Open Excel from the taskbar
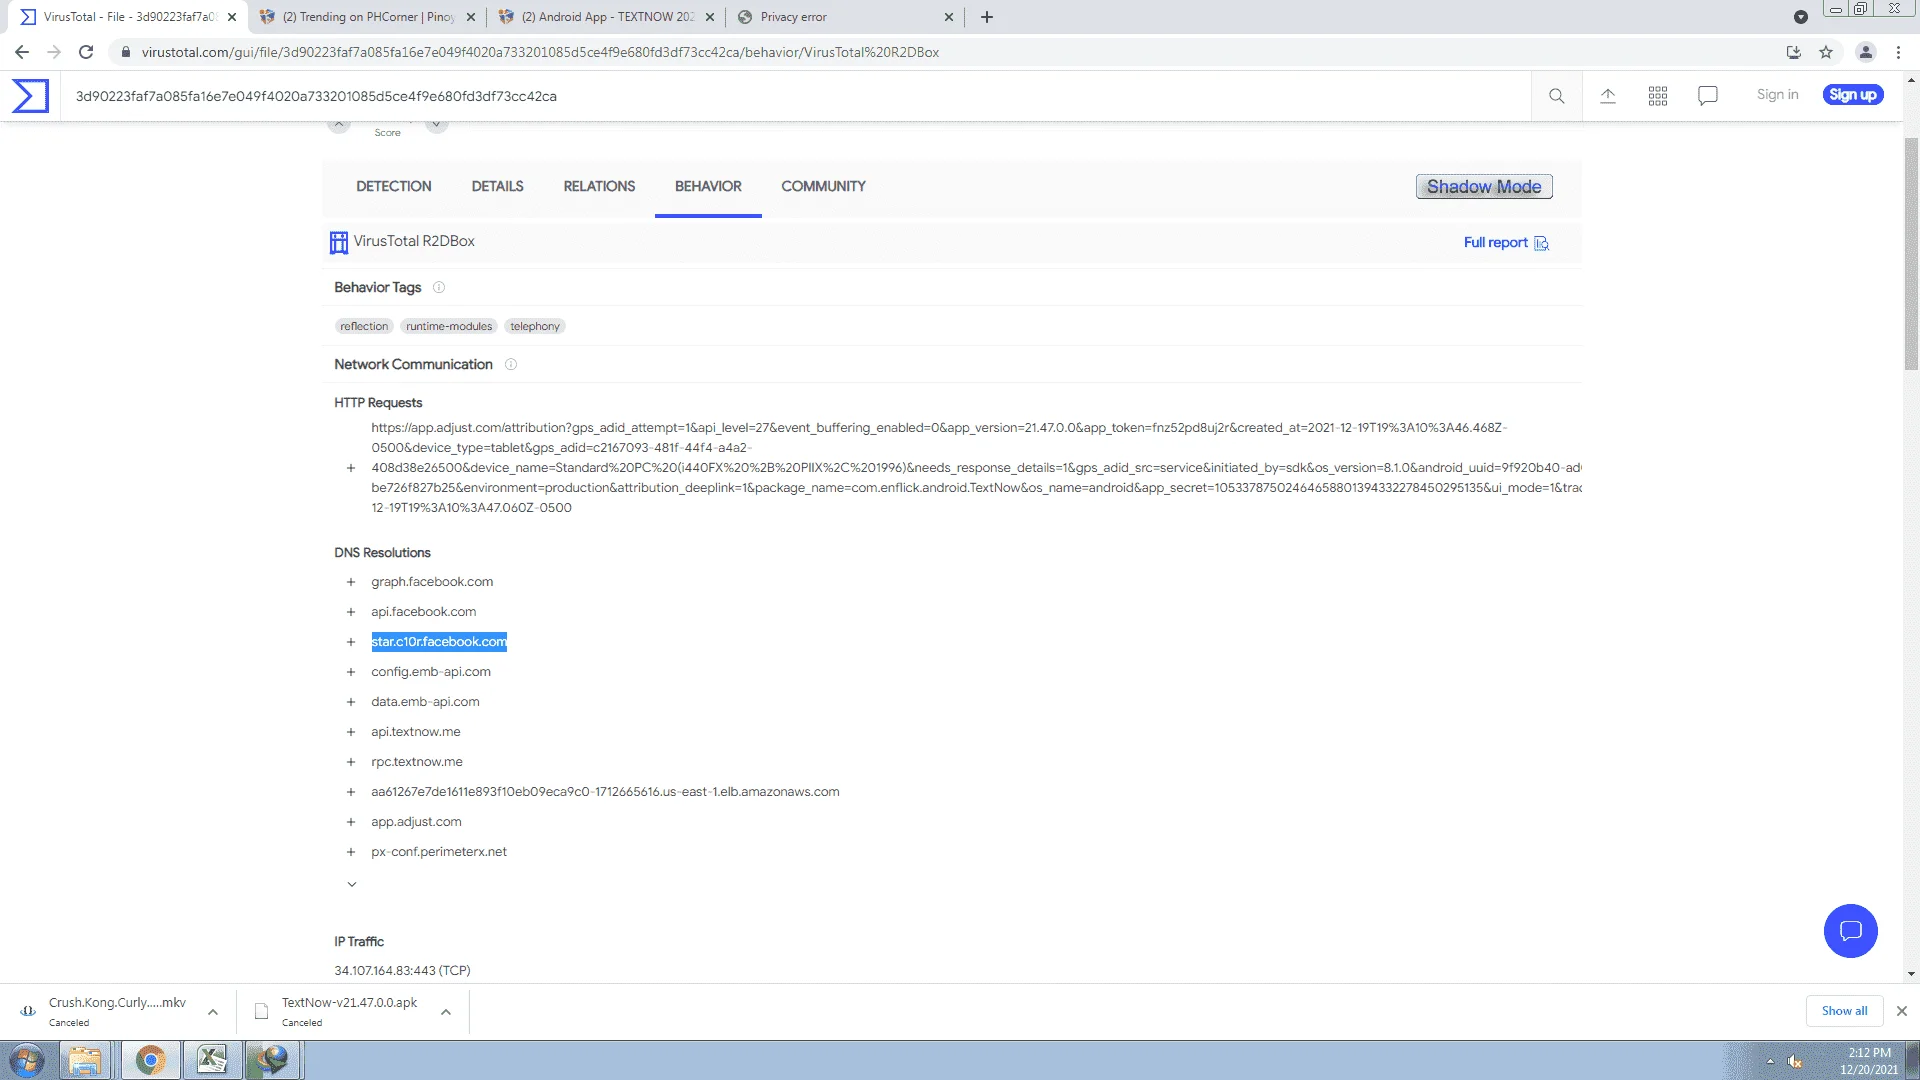Viewport: 1920px width, 1080px height. click(212, 1060)
